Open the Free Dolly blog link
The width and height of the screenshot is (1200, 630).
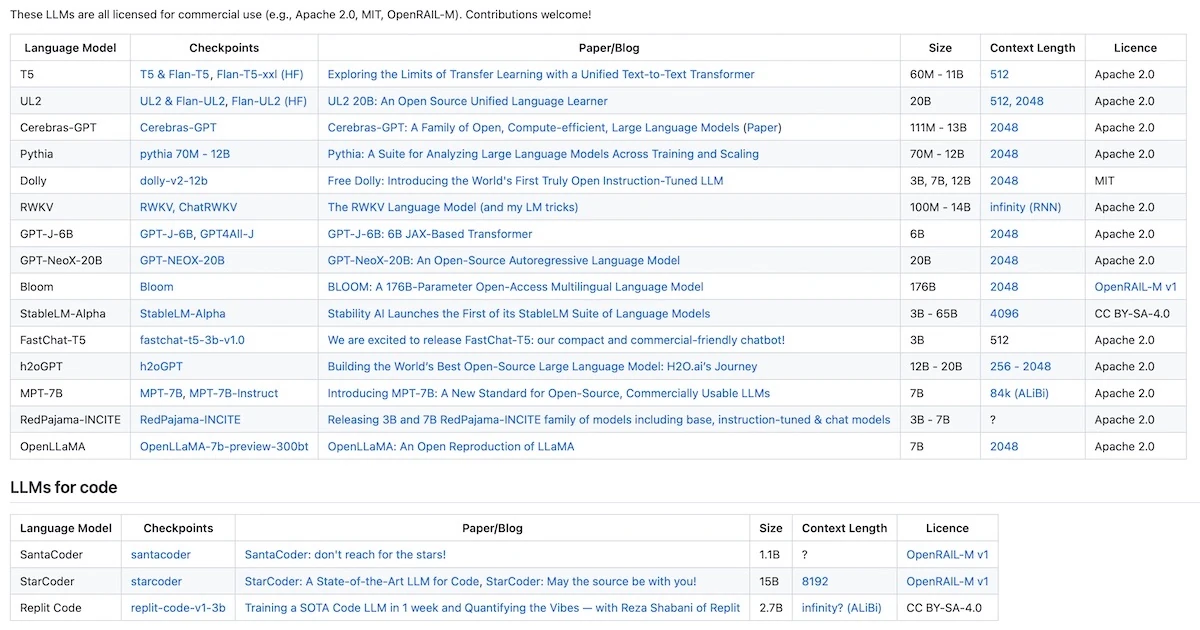pos(525,181)
